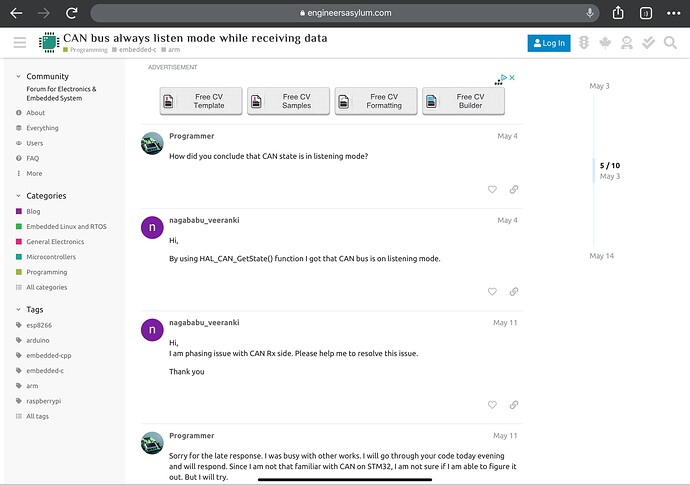Jump to May 14 at timeline bottom
Image resolution: width=690 pixels, height=485 pixels.
click(x=602, y=256)
